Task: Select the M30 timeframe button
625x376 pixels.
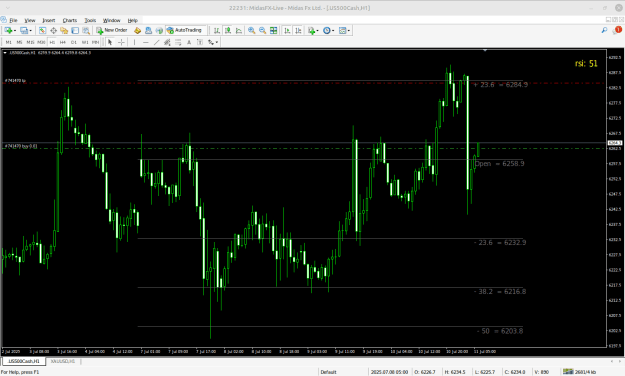Action: pyautogui.click(x=41, y=42)
